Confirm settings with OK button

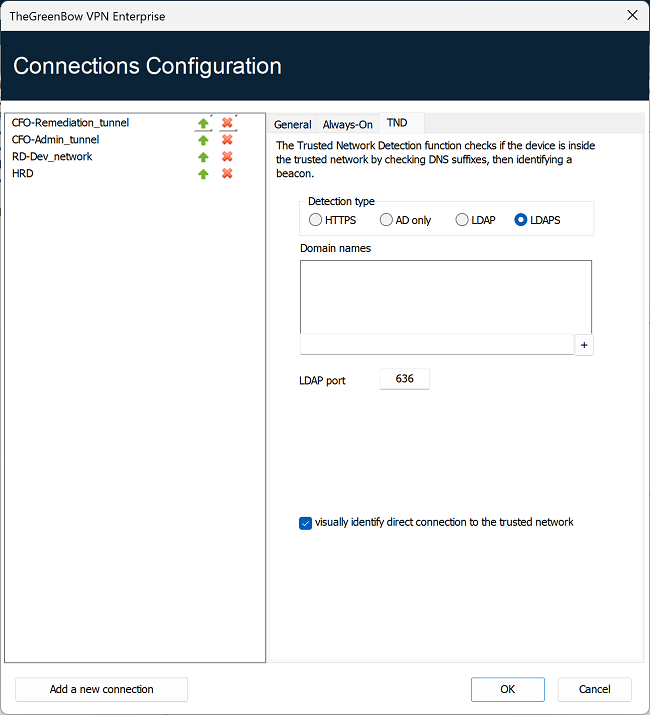508,689
